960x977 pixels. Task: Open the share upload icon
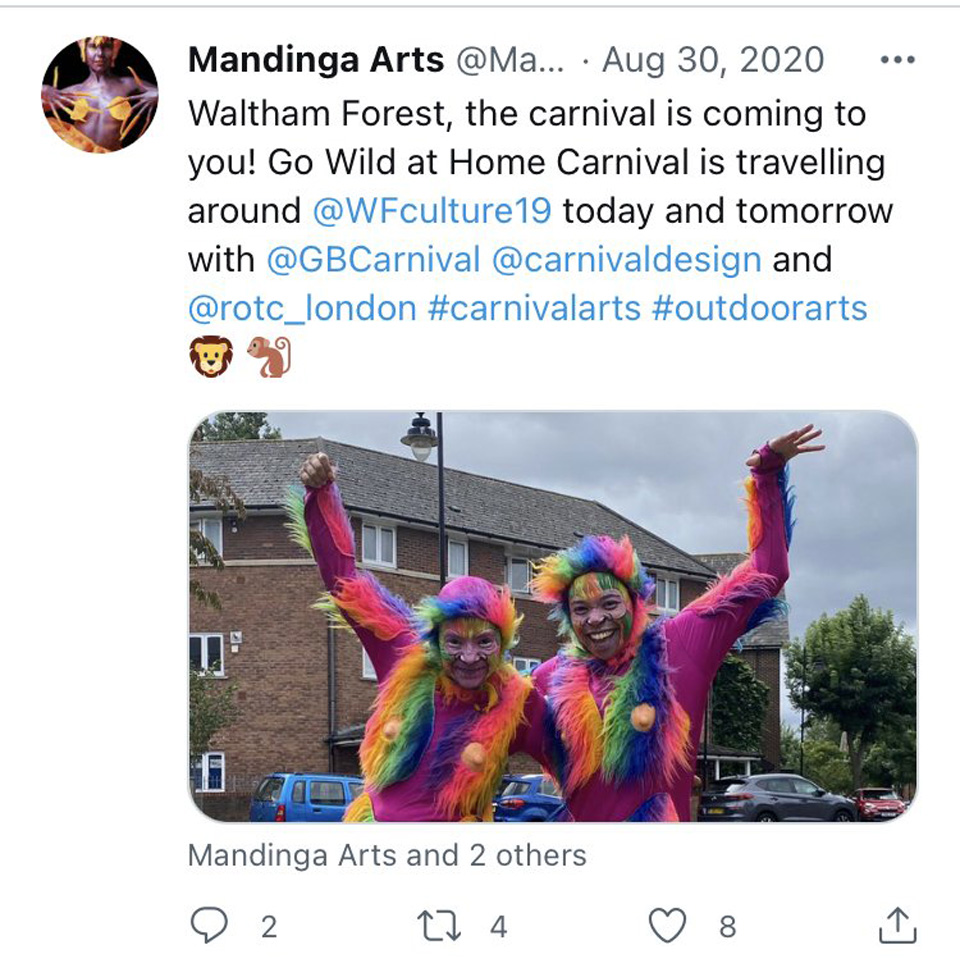click(897, 925)
